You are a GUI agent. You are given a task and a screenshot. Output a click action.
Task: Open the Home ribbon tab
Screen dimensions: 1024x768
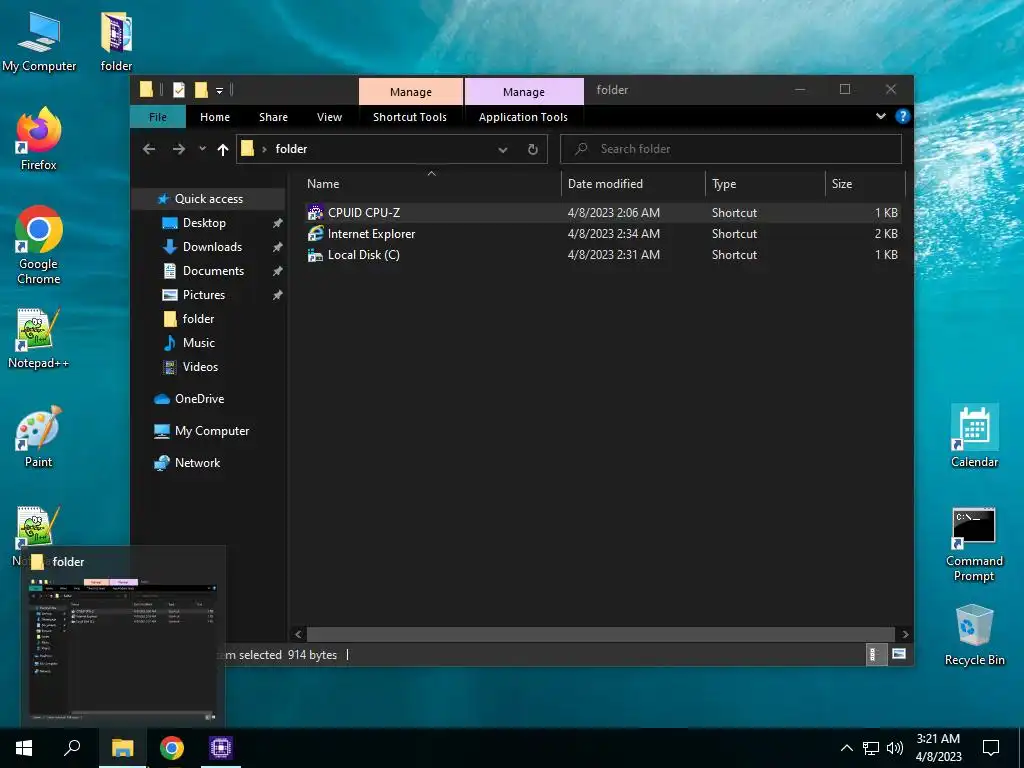215,117
